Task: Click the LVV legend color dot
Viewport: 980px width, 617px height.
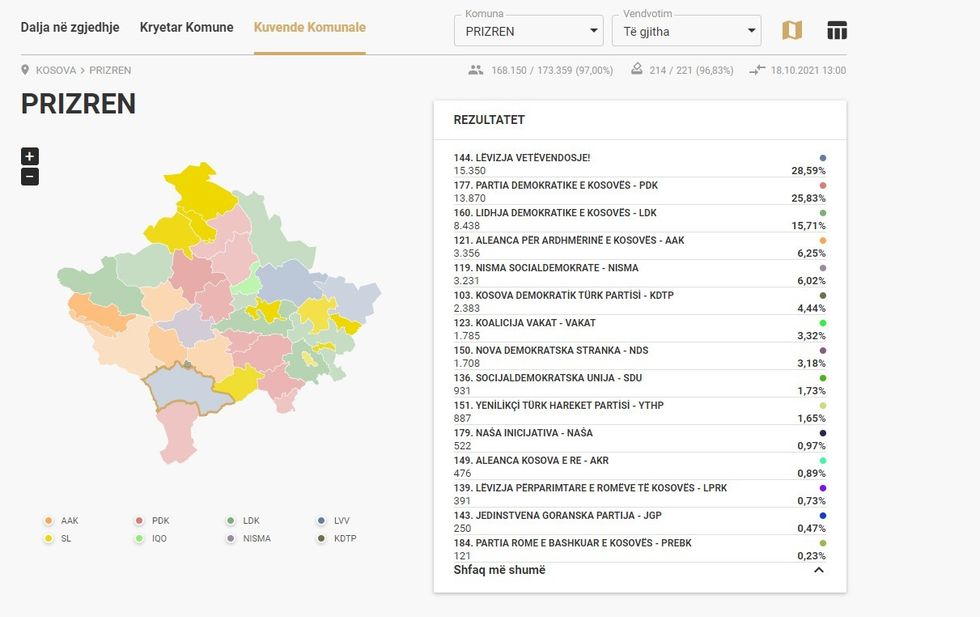Action: [x=321, y=521]
